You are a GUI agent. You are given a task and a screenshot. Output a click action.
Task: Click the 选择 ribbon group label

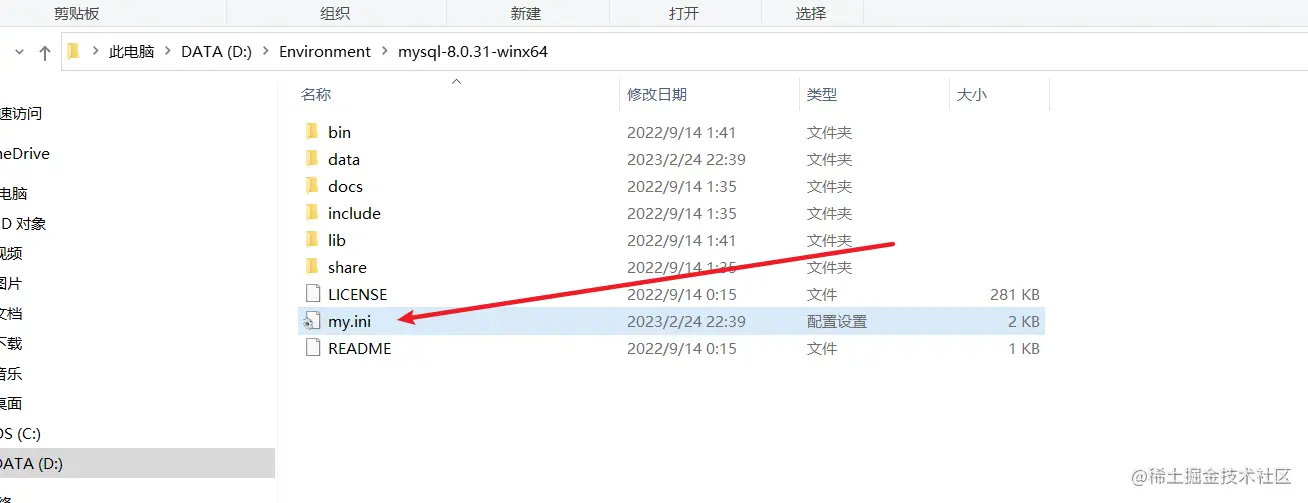(x=811, y=13)
